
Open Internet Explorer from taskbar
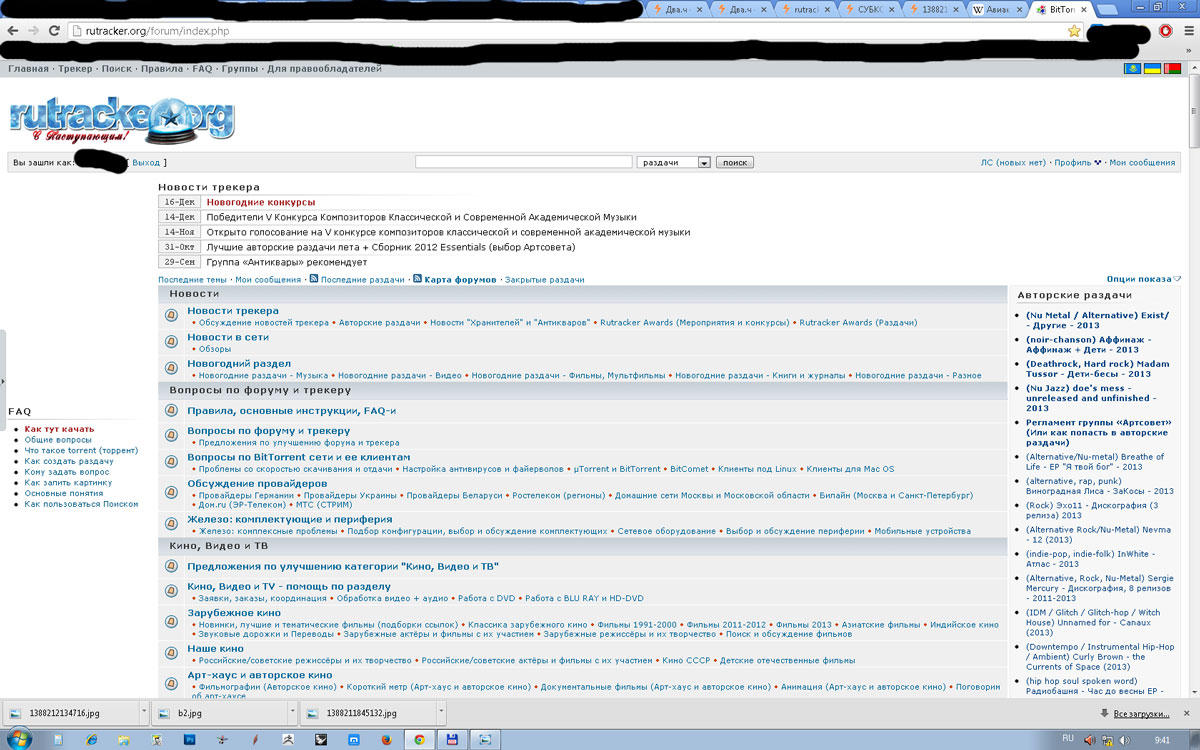point(91,739)
